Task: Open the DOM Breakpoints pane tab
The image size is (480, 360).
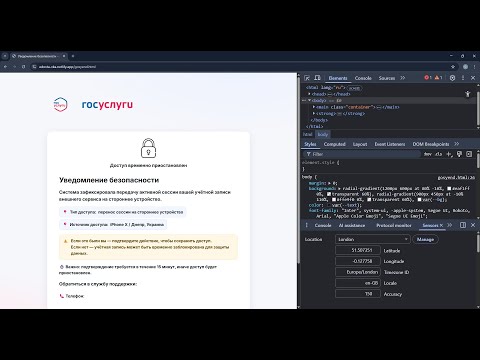Action: pos(431,144)
